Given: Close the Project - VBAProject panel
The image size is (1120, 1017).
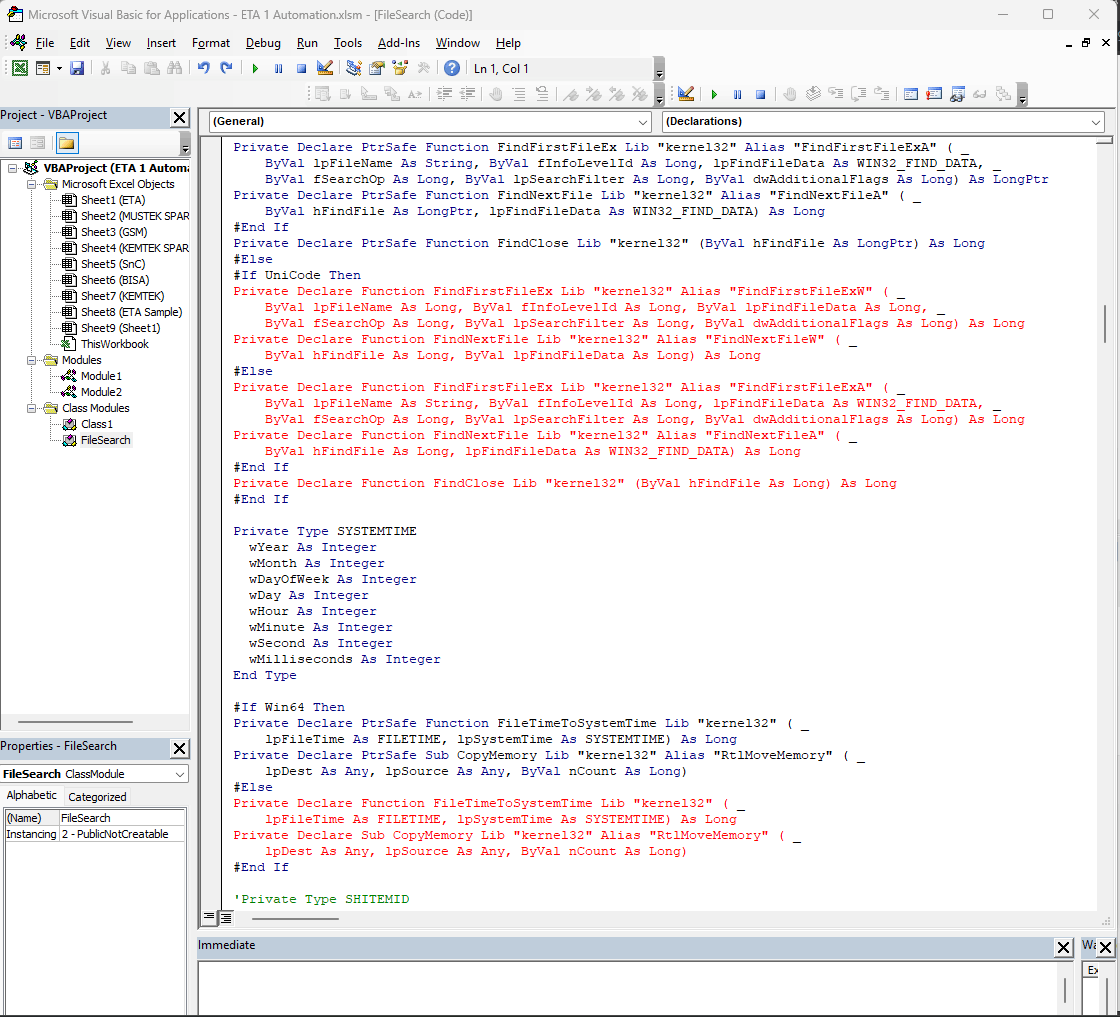Looking at the screenshot, I should (x=180, y=117).
